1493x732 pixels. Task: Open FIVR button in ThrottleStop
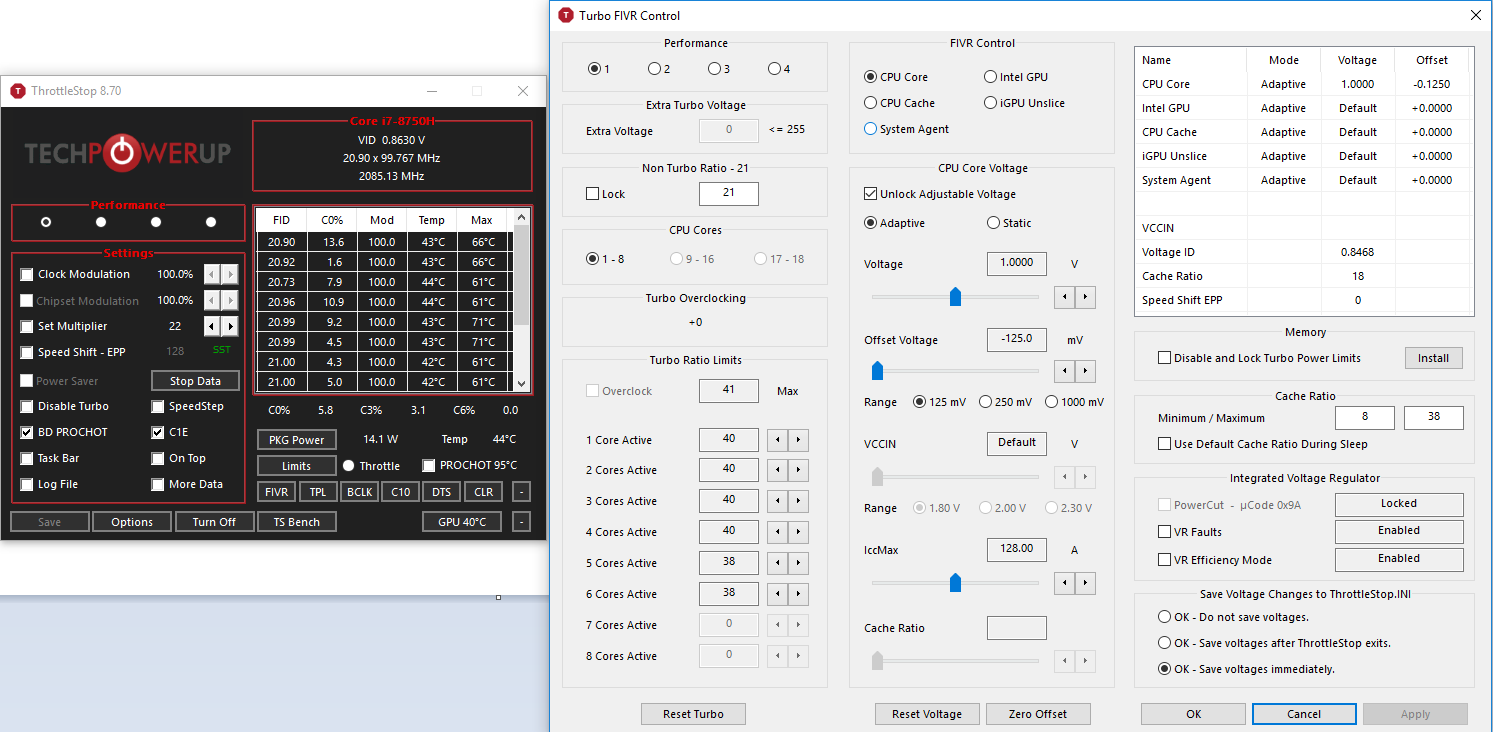[276, 492]
